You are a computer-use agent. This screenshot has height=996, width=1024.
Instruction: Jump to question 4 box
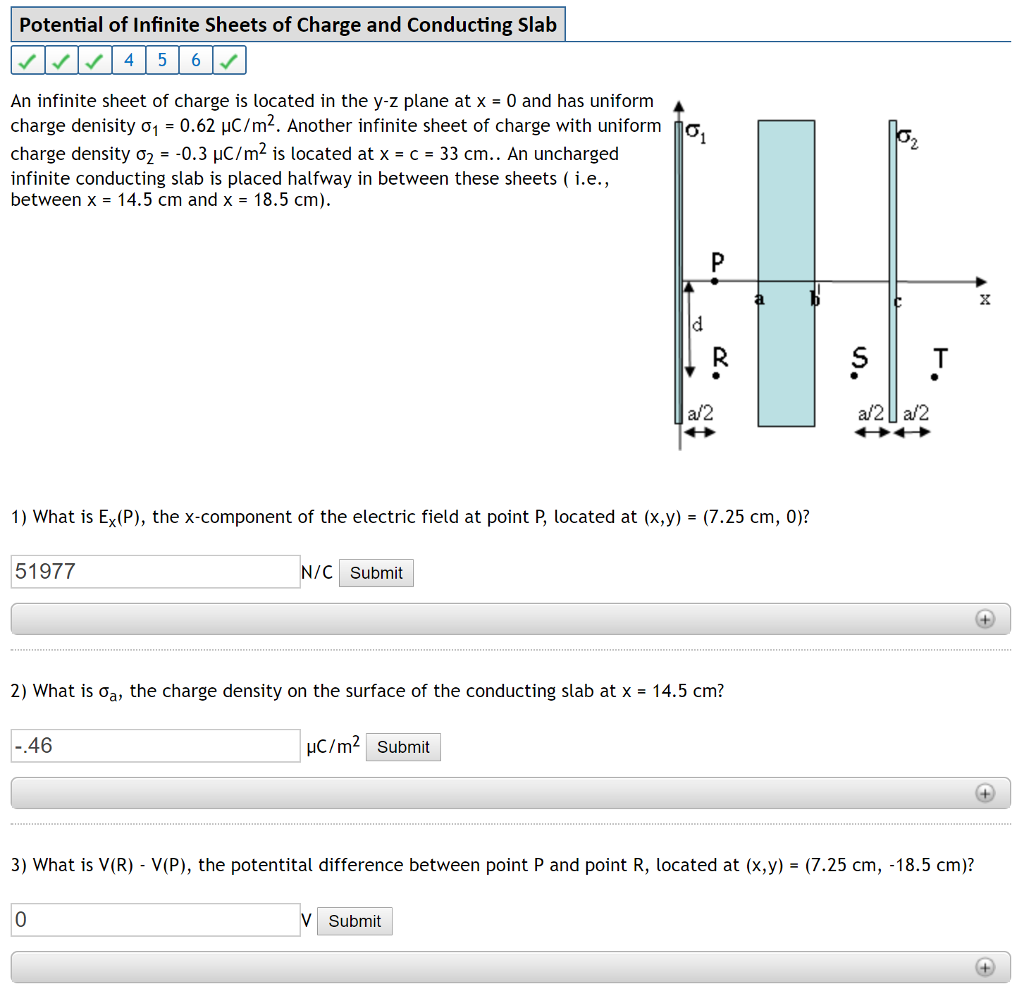click(x=129, y=61)
